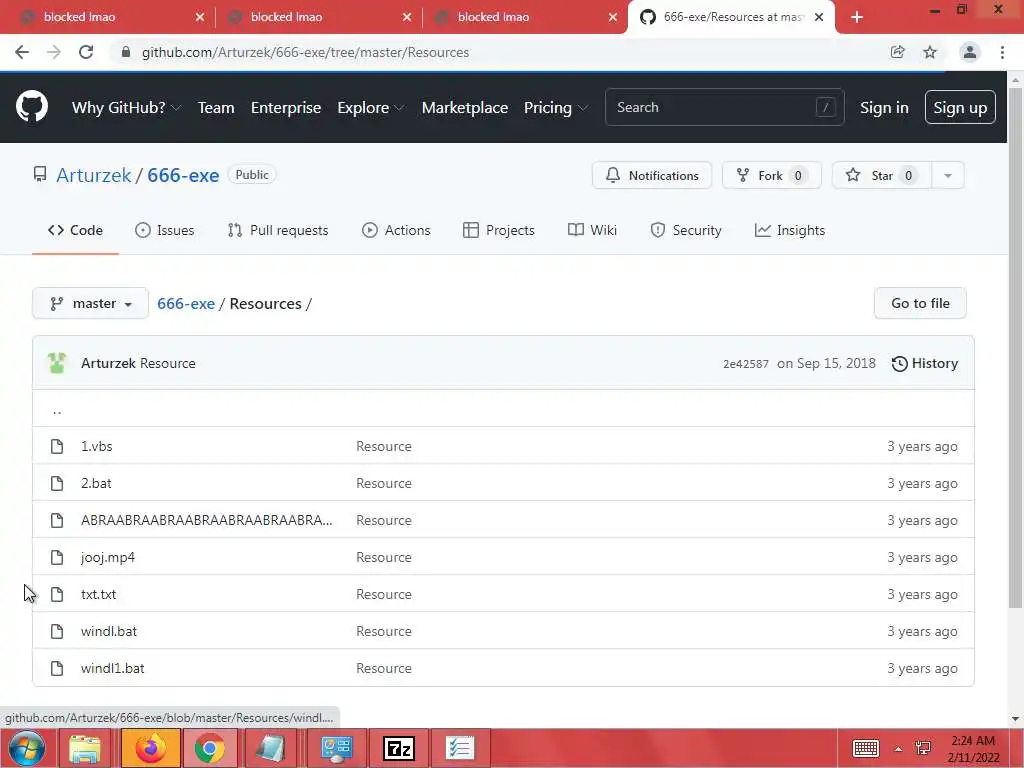Image resolution: width=1024 pixels, height=768 pixels.
Task: Click the network tray icon
Action: (x=923, y=748)
